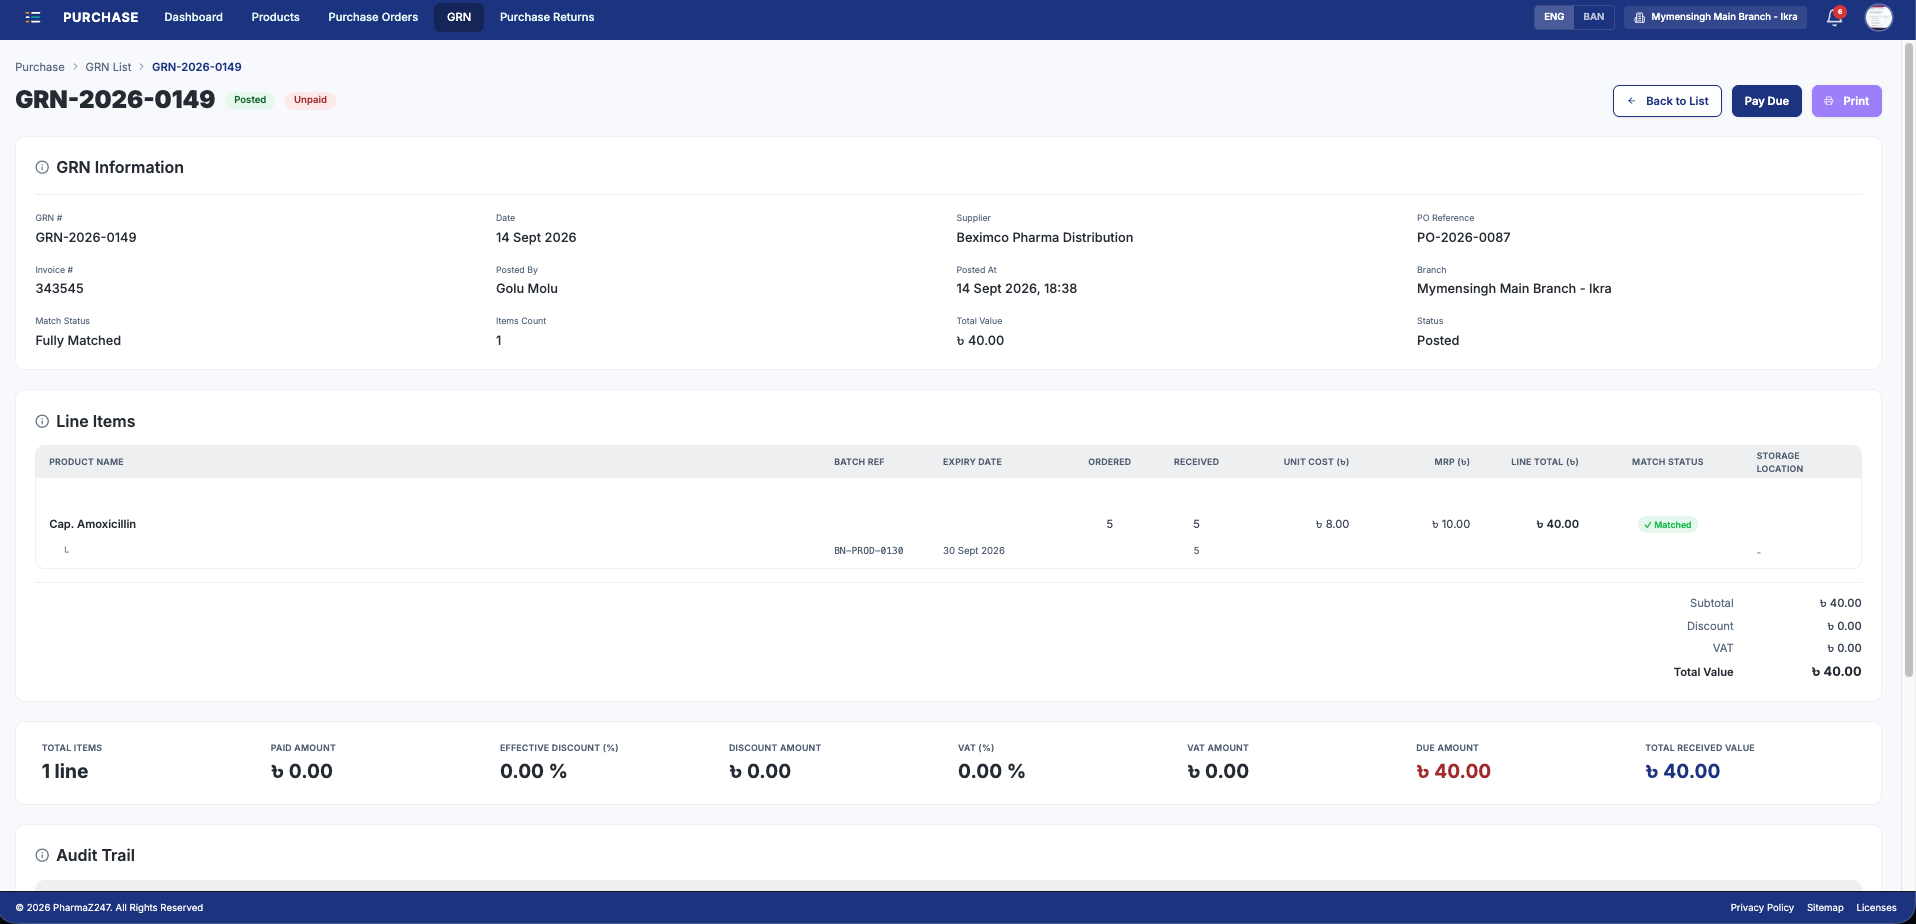Screen dimensions: 1916x924
Task: Click the info icon beside GRN Information
Action: pos(42,167)
